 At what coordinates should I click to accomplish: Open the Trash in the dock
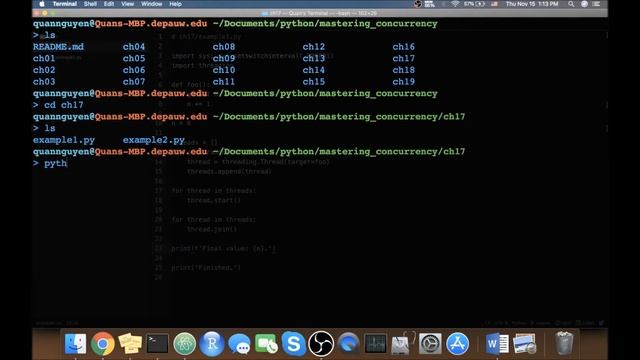click(x=564, y=343)
